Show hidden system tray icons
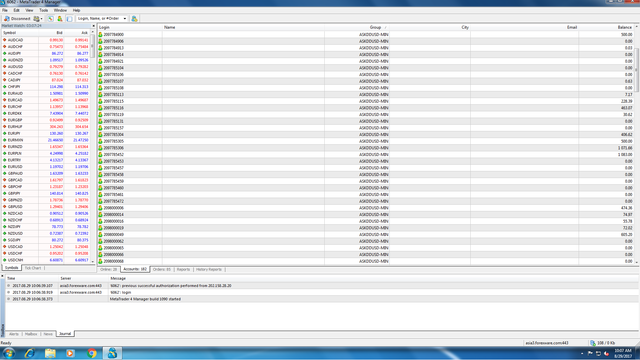 click(582, 353)
